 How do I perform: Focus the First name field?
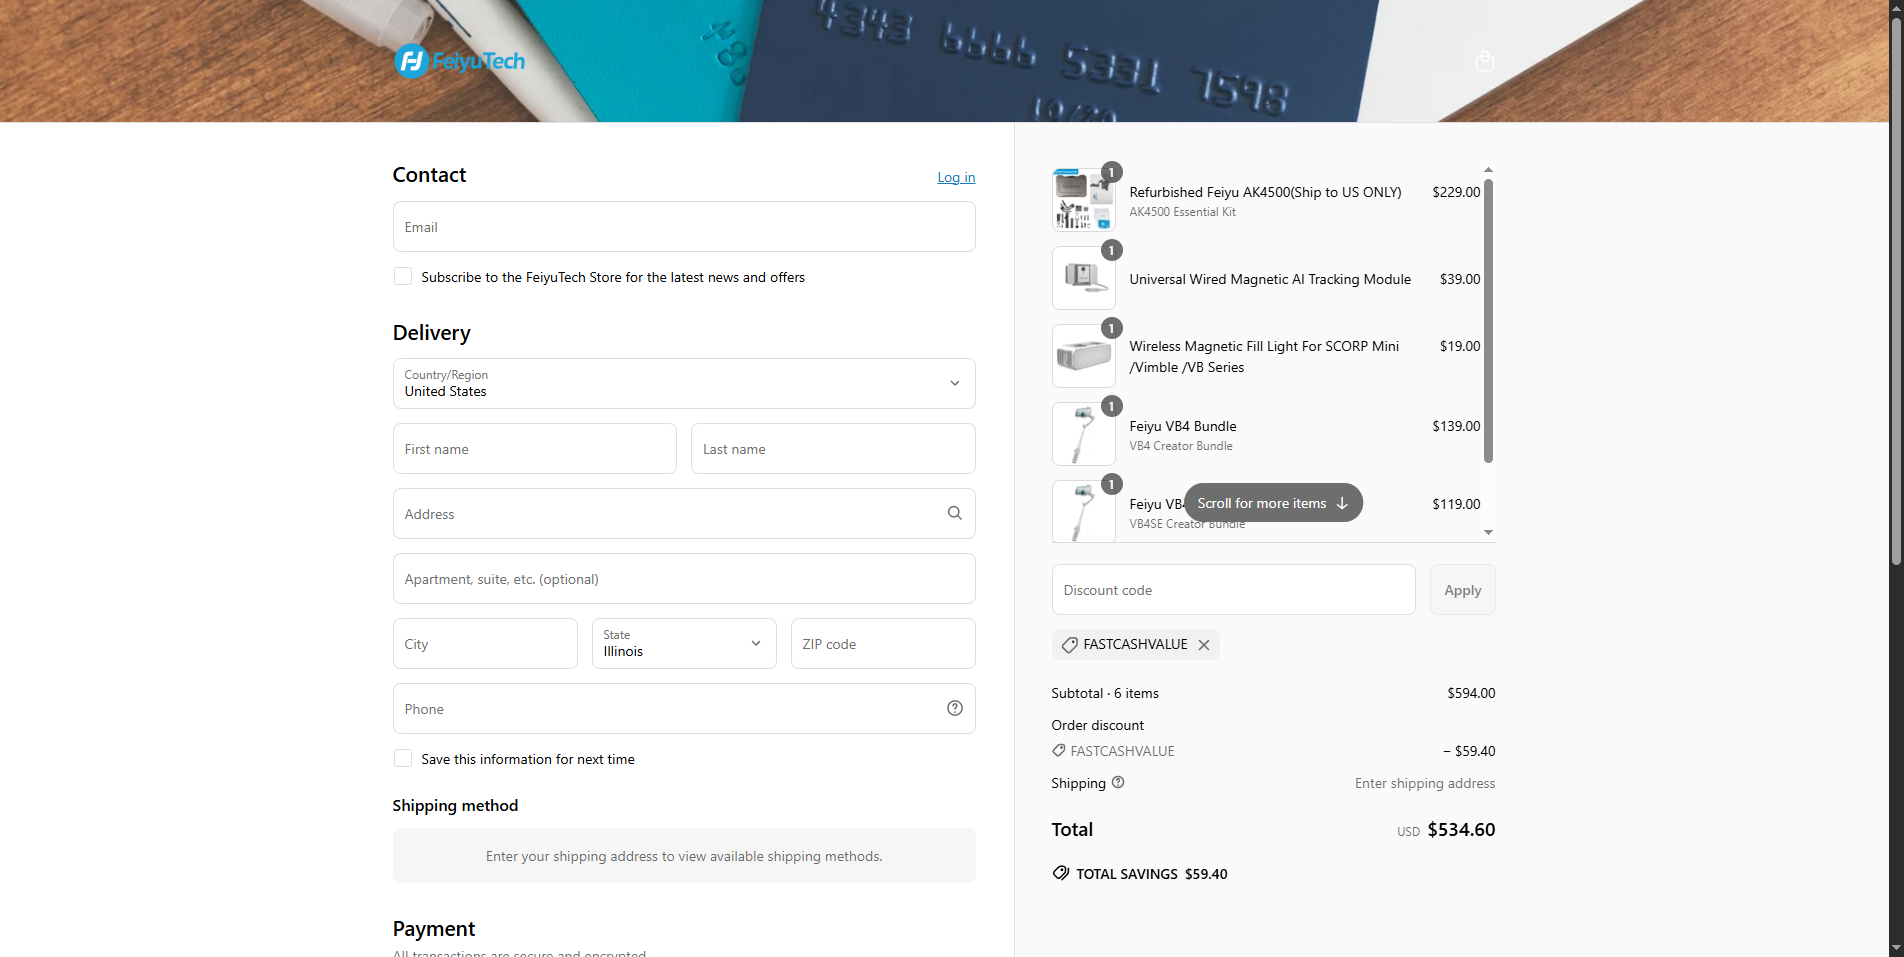[535, 449]
